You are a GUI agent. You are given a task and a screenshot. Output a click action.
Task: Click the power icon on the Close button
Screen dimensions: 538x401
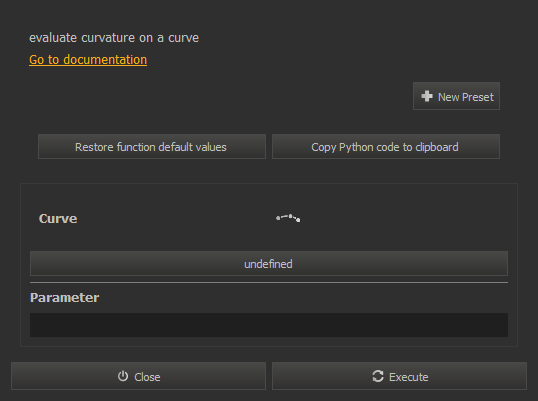point(123,376)
